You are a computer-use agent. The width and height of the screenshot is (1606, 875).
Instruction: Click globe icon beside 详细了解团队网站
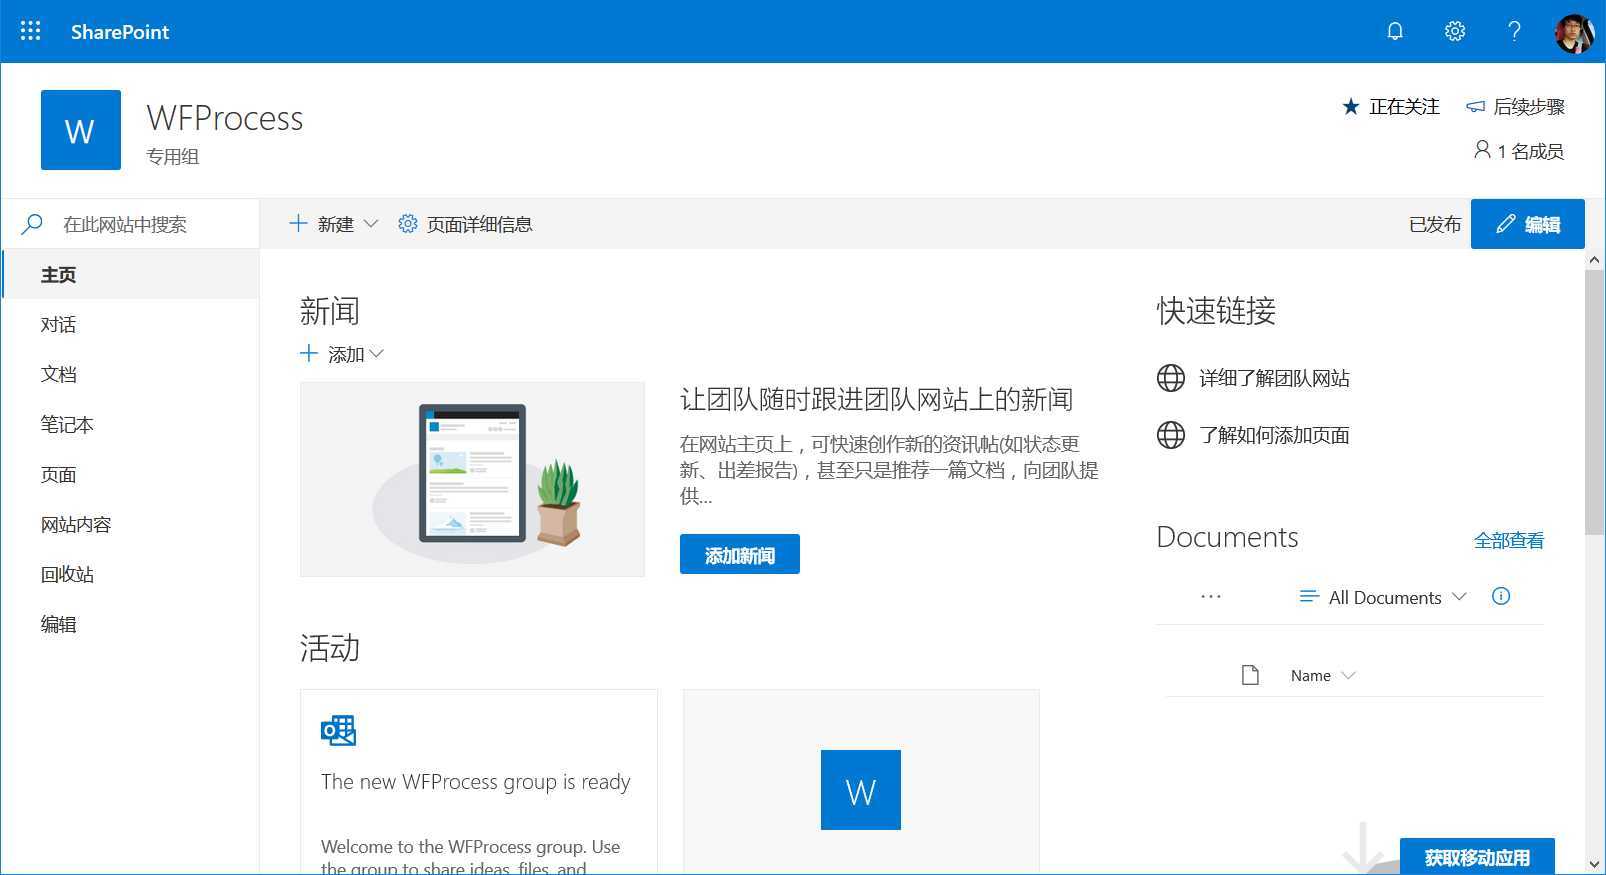pos(1171,378)
